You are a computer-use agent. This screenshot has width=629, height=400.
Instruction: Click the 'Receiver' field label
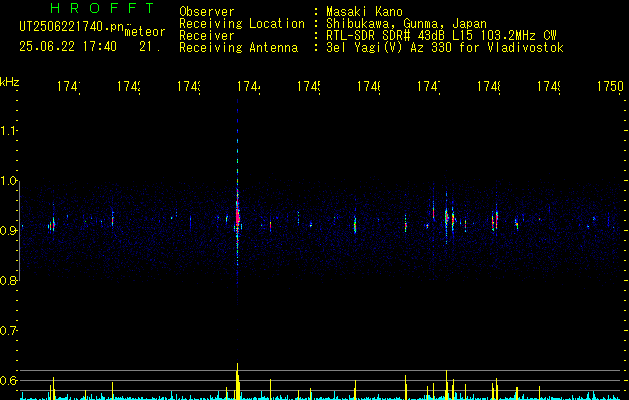tap(207, 36)
